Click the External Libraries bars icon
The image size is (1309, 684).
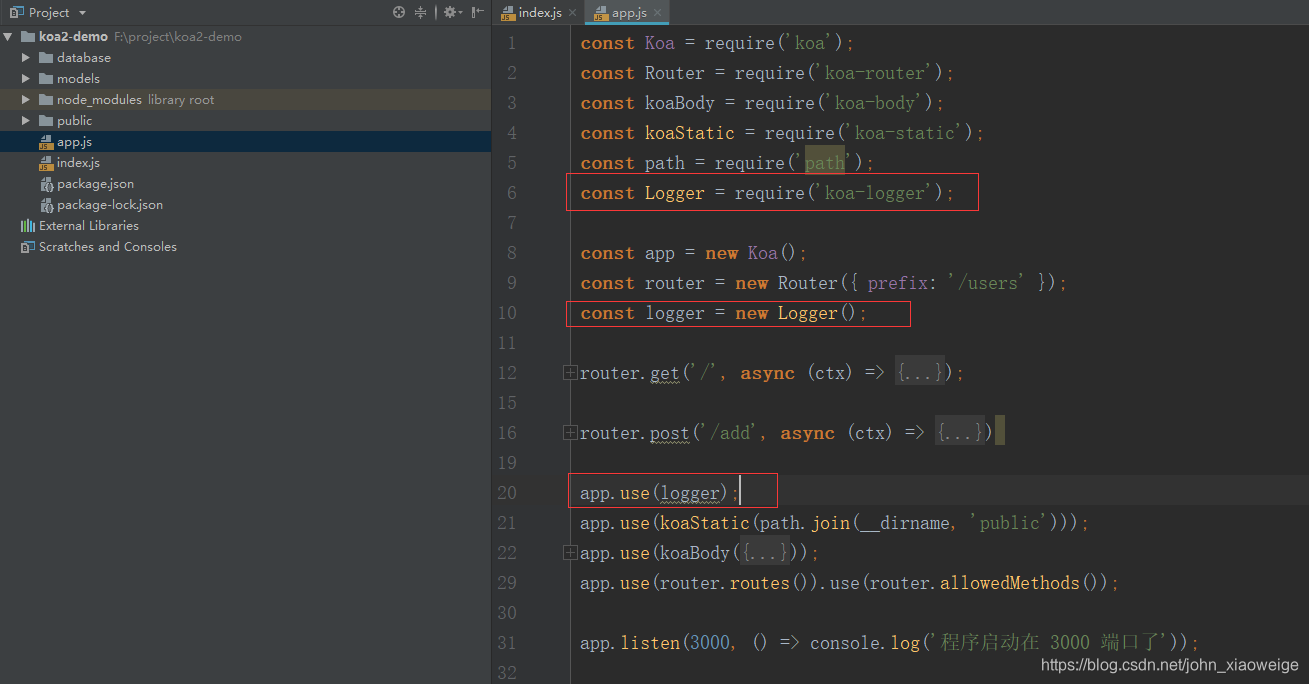tap(28, 226)
